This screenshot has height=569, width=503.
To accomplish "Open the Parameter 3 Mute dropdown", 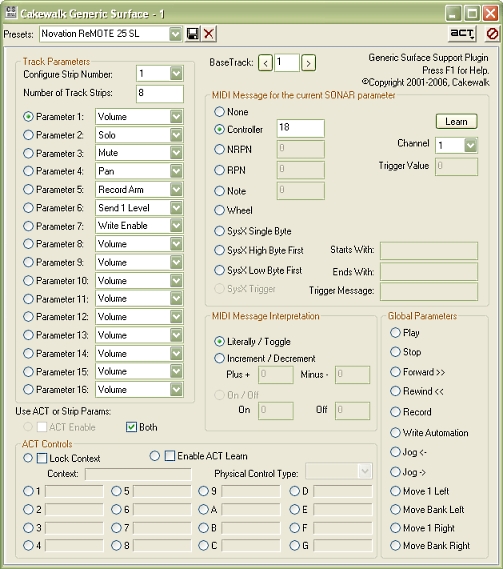I will pyautogui.click(x=176, y=153).
